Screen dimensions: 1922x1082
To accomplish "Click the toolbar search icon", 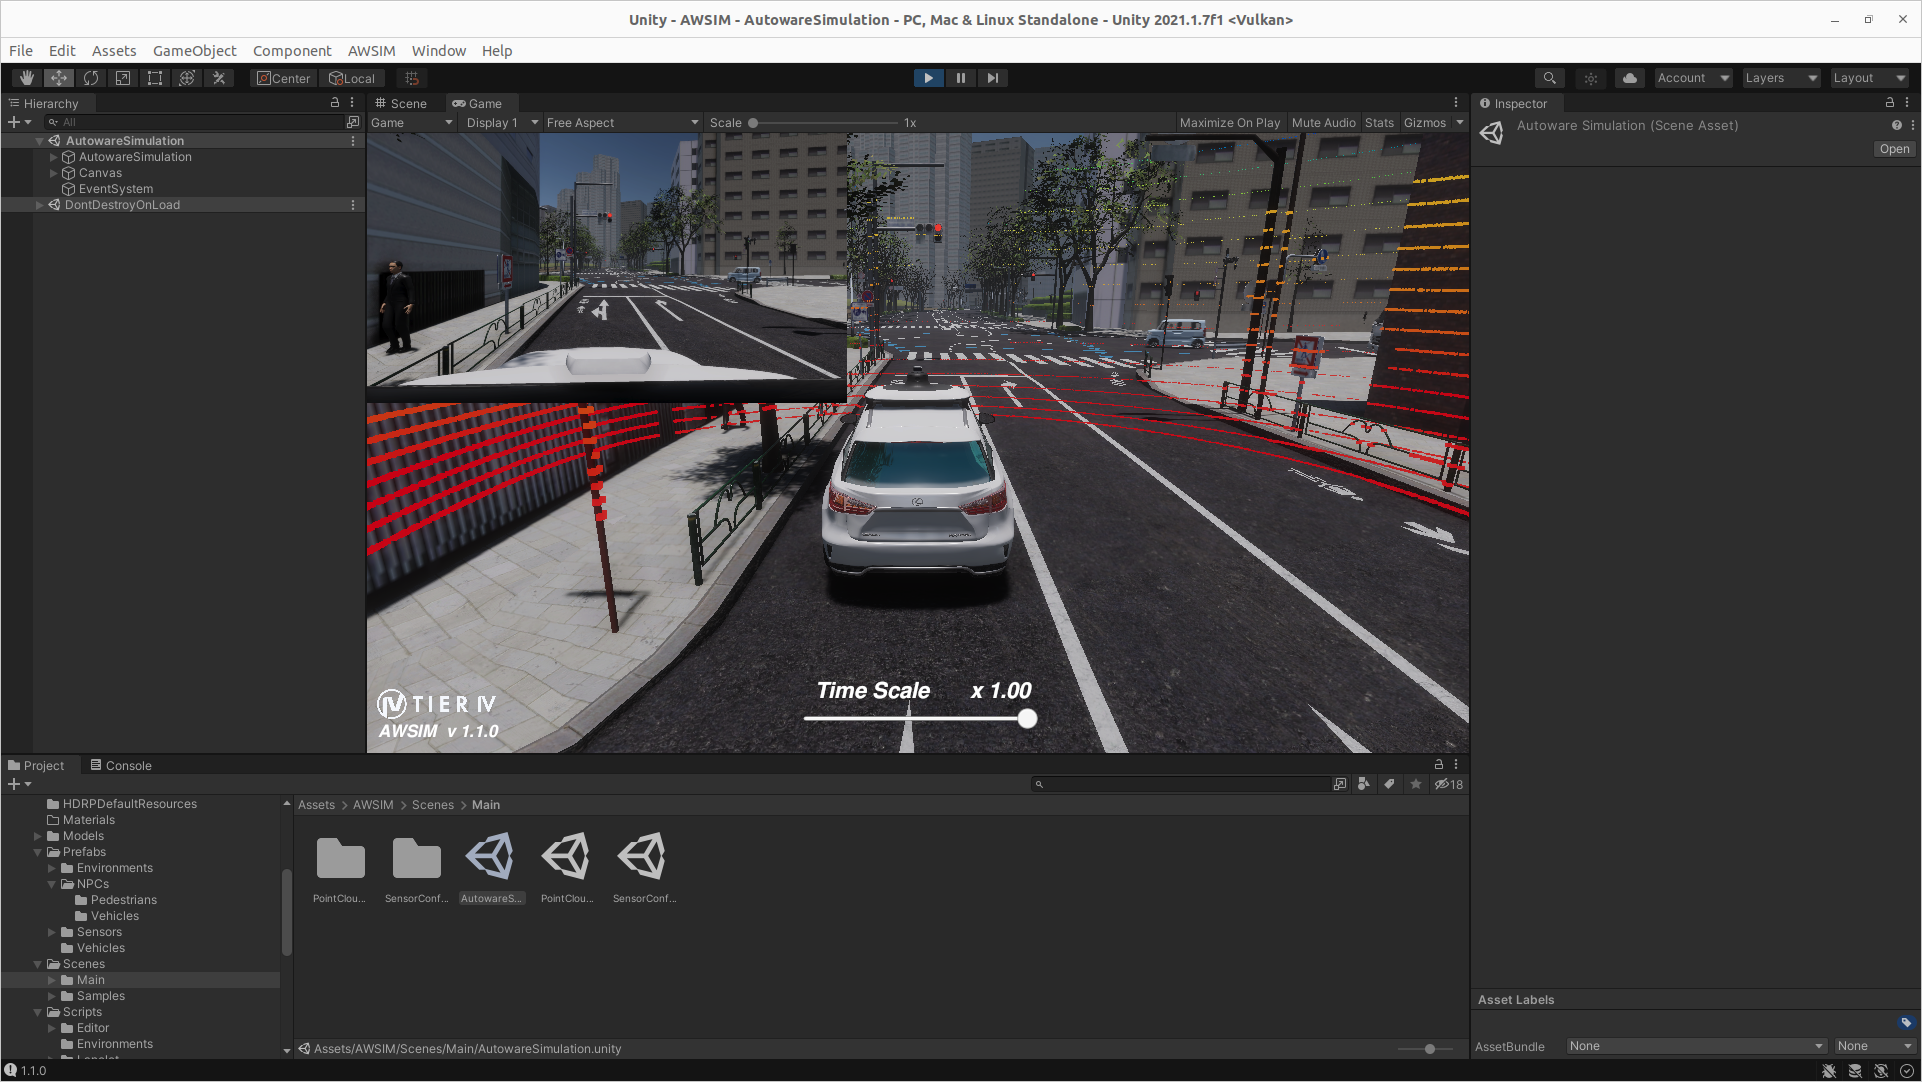I will (x=1549, y=78).
